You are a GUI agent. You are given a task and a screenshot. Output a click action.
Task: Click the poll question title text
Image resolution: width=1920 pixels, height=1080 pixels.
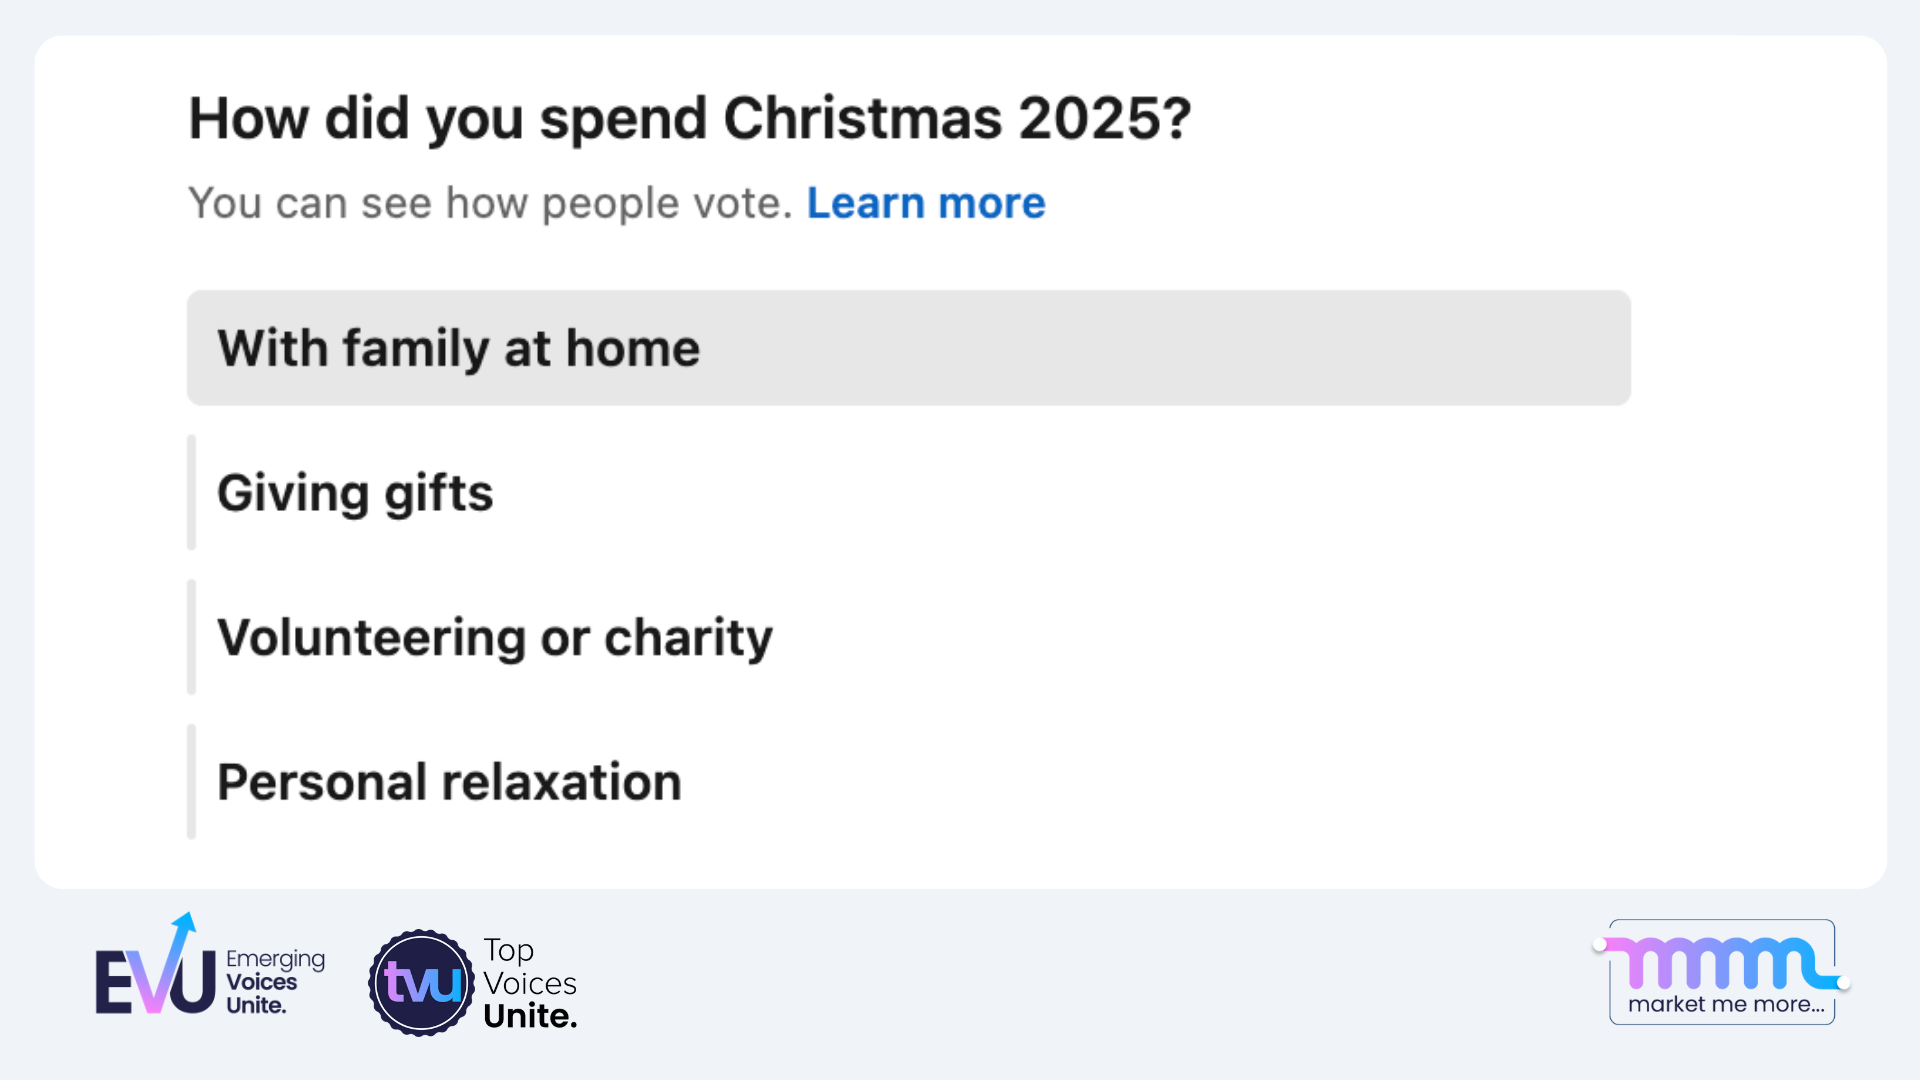pos(690,117)
